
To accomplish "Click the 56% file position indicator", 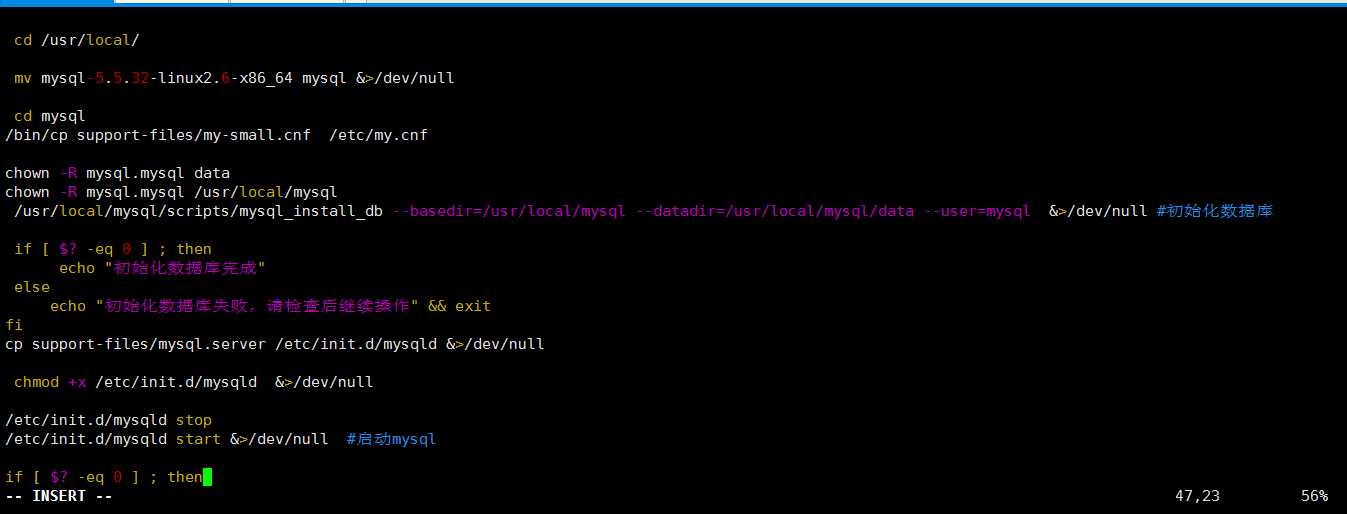I will 1314,496.
